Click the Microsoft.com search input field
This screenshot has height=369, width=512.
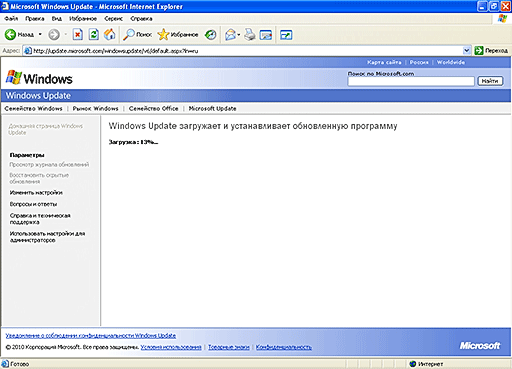coord(411,81)
